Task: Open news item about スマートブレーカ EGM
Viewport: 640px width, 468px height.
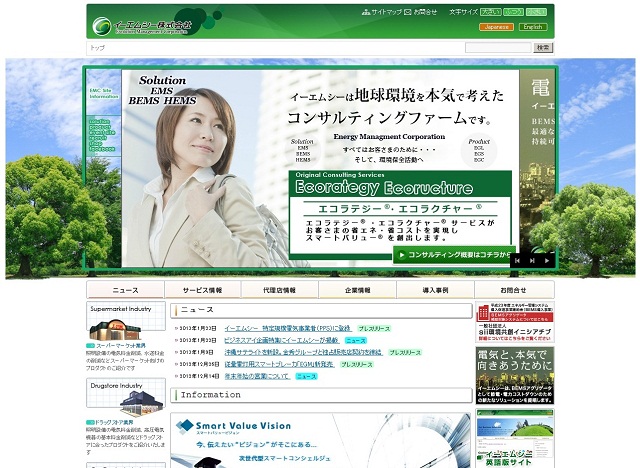Action: coord(279,364)
